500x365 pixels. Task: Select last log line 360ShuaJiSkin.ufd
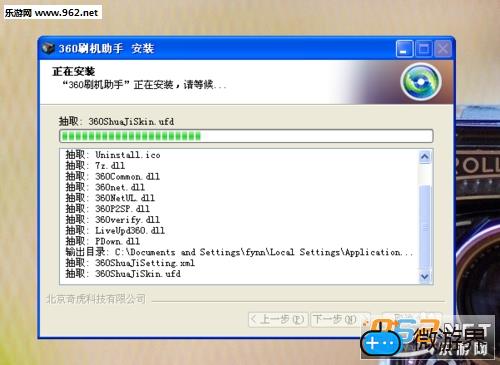(123, 274)
